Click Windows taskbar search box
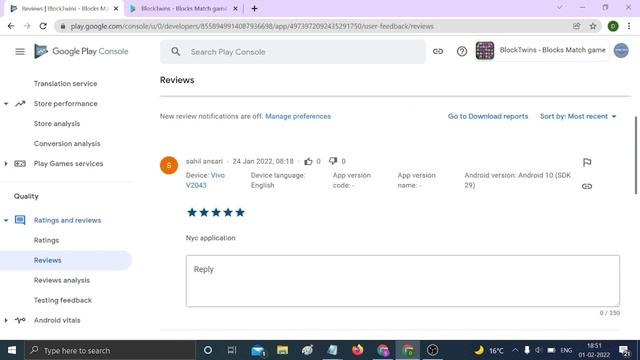Image resolution: width=640 pixels, height=360 pixels. (x=110, y=350)
